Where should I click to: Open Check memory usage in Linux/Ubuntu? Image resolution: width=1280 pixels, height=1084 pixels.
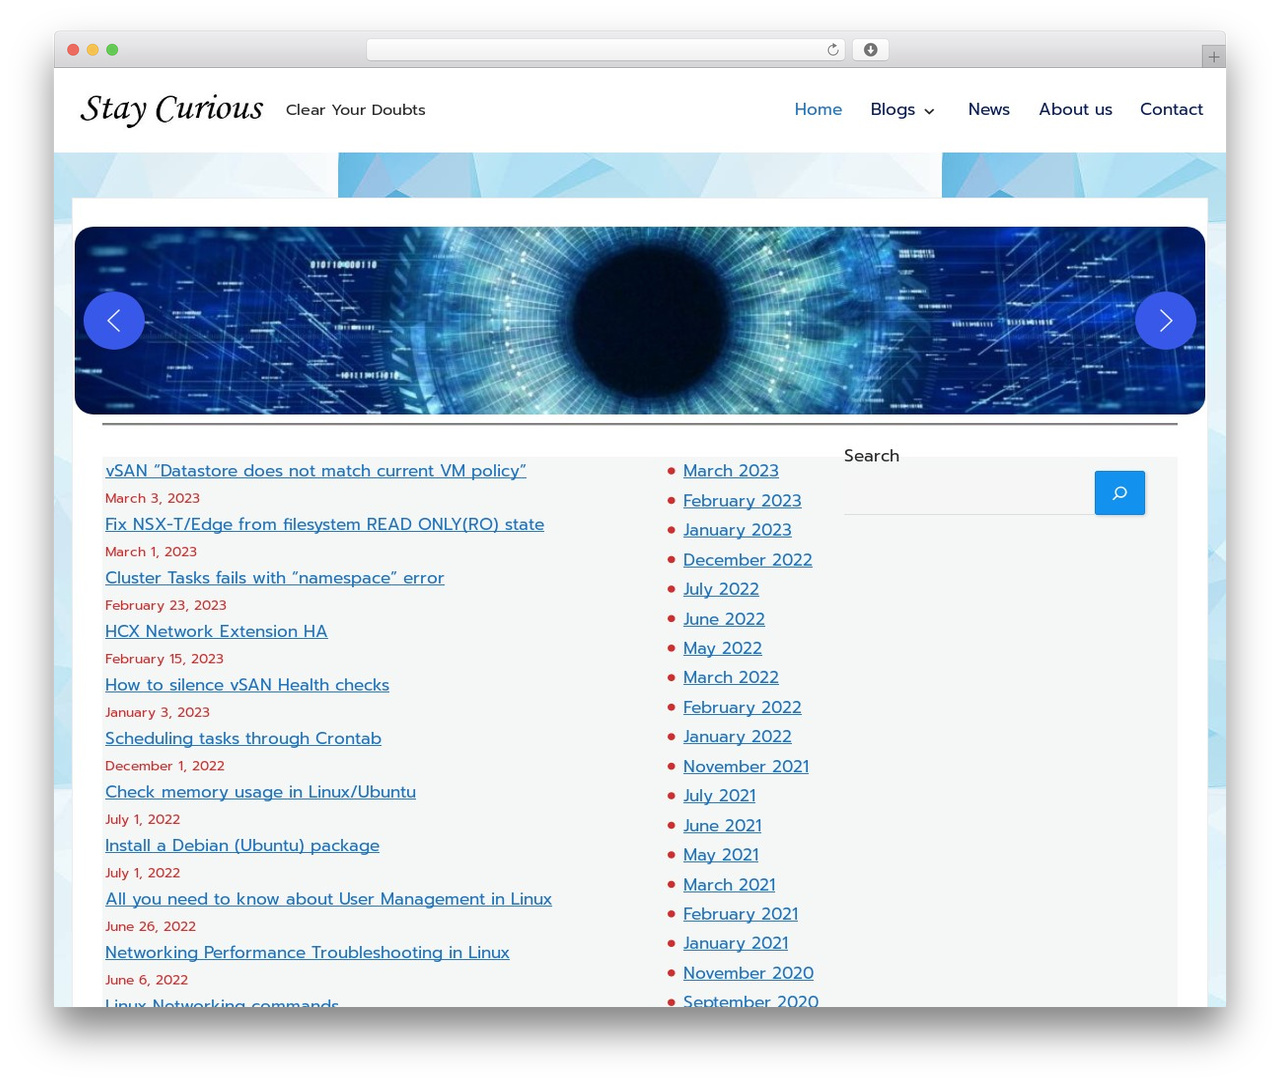click(260, 792)
